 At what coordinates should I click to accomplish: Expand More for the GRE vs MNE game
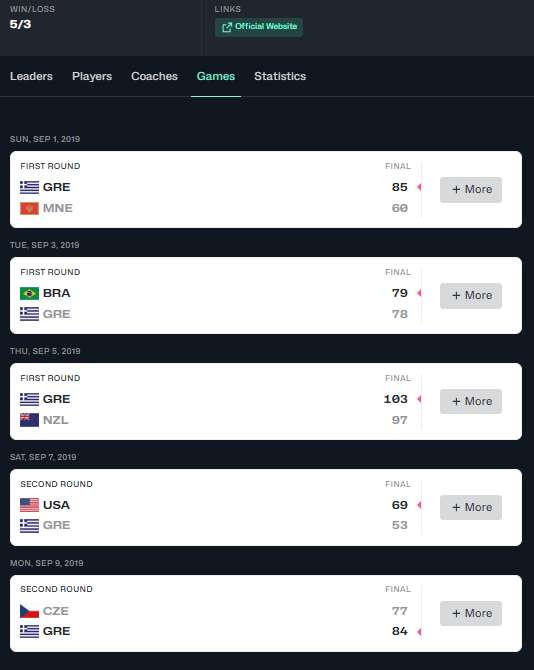[x=471, y=189]
